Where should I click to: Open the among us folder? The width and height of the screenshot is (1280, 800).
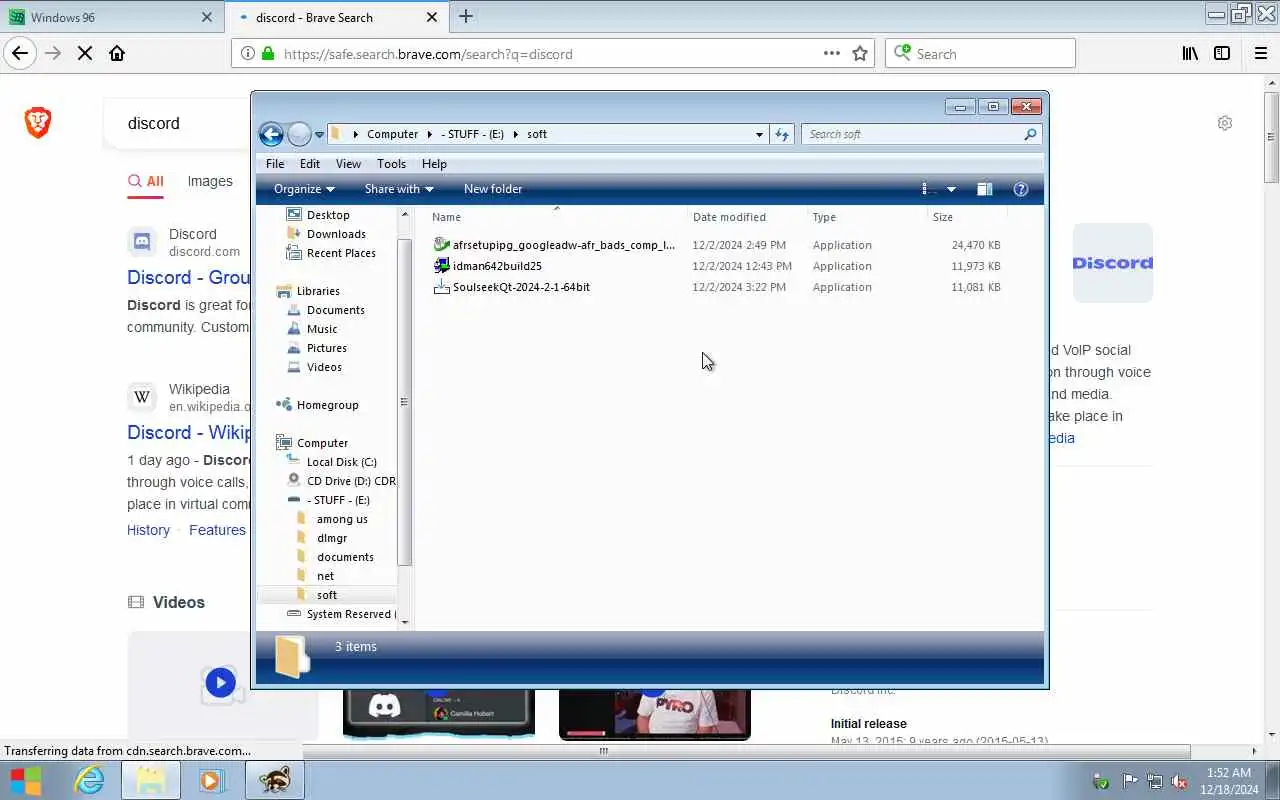click(342, 519)
